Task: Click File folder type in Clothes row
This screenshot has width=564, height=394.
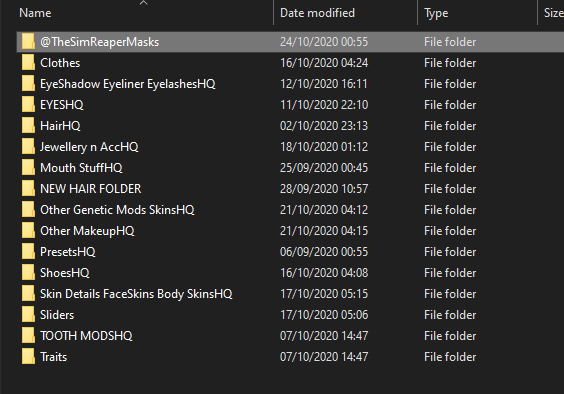Action: (x=450, y=63)
